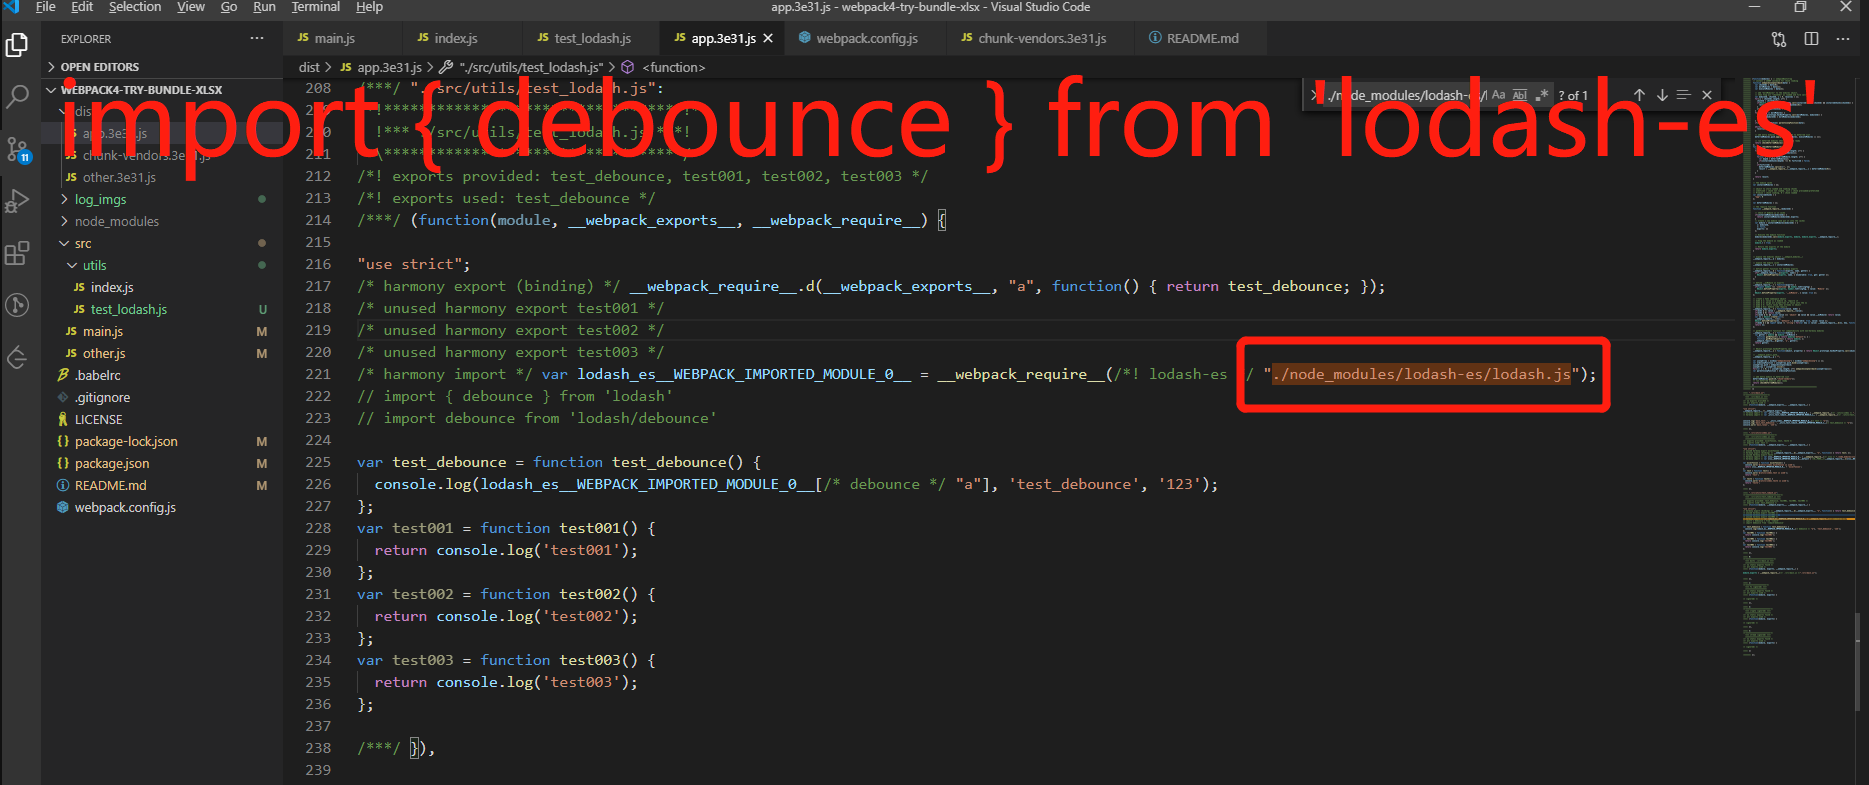
Task: Open the Live Share icon in the activity bar
Action: [x=17, y=357]
